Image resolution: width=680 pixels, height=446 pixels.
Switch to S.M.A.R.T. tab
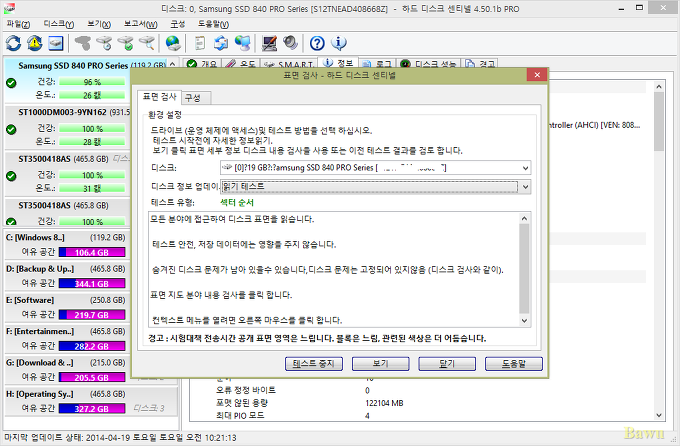click(289, 64)
